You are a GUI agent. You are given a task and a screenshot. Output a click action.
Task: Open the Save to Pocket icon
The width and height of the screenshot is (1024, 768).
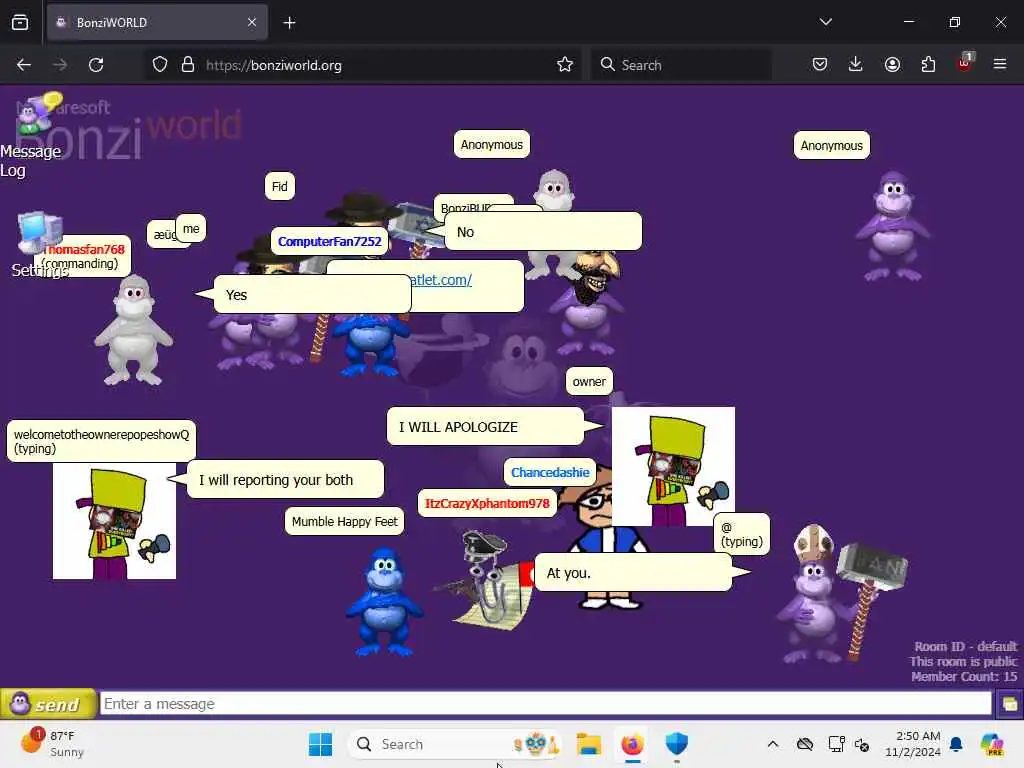coord(820,64)
